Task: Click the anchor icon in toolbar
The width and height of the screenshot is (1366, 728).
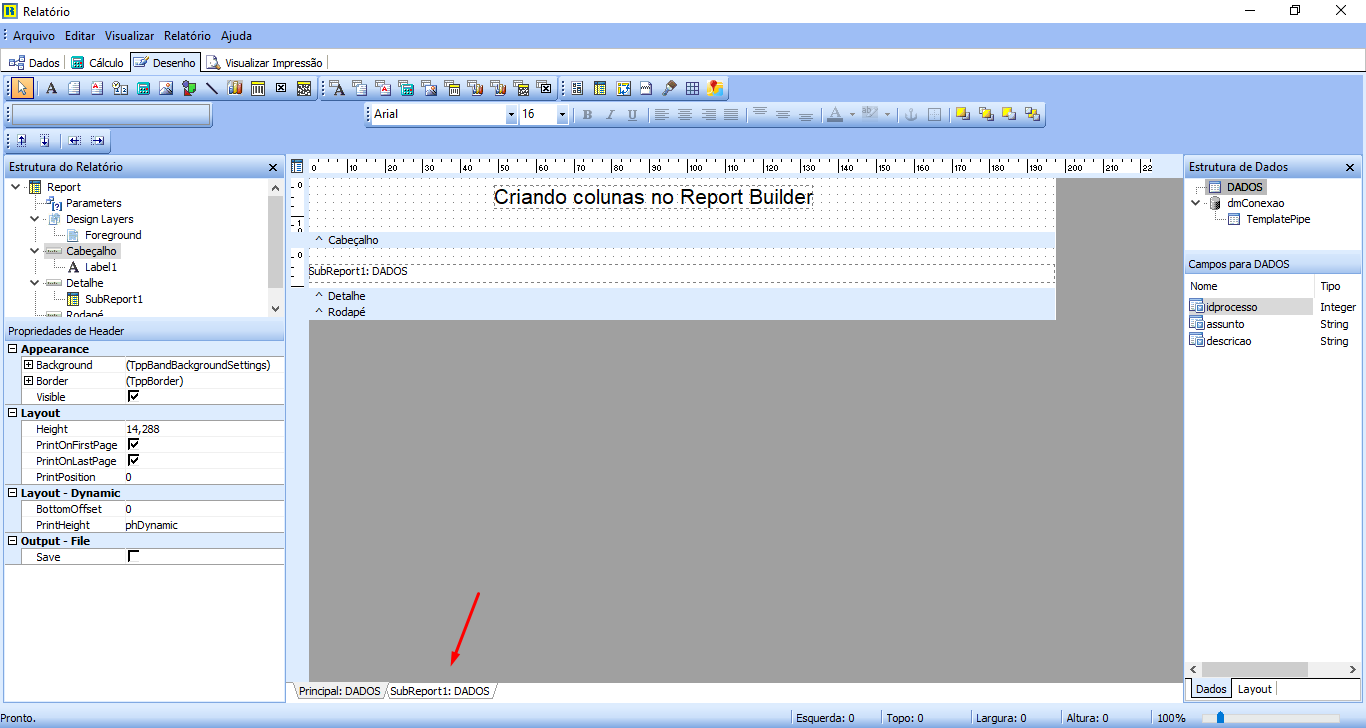Action: [910, 115]
